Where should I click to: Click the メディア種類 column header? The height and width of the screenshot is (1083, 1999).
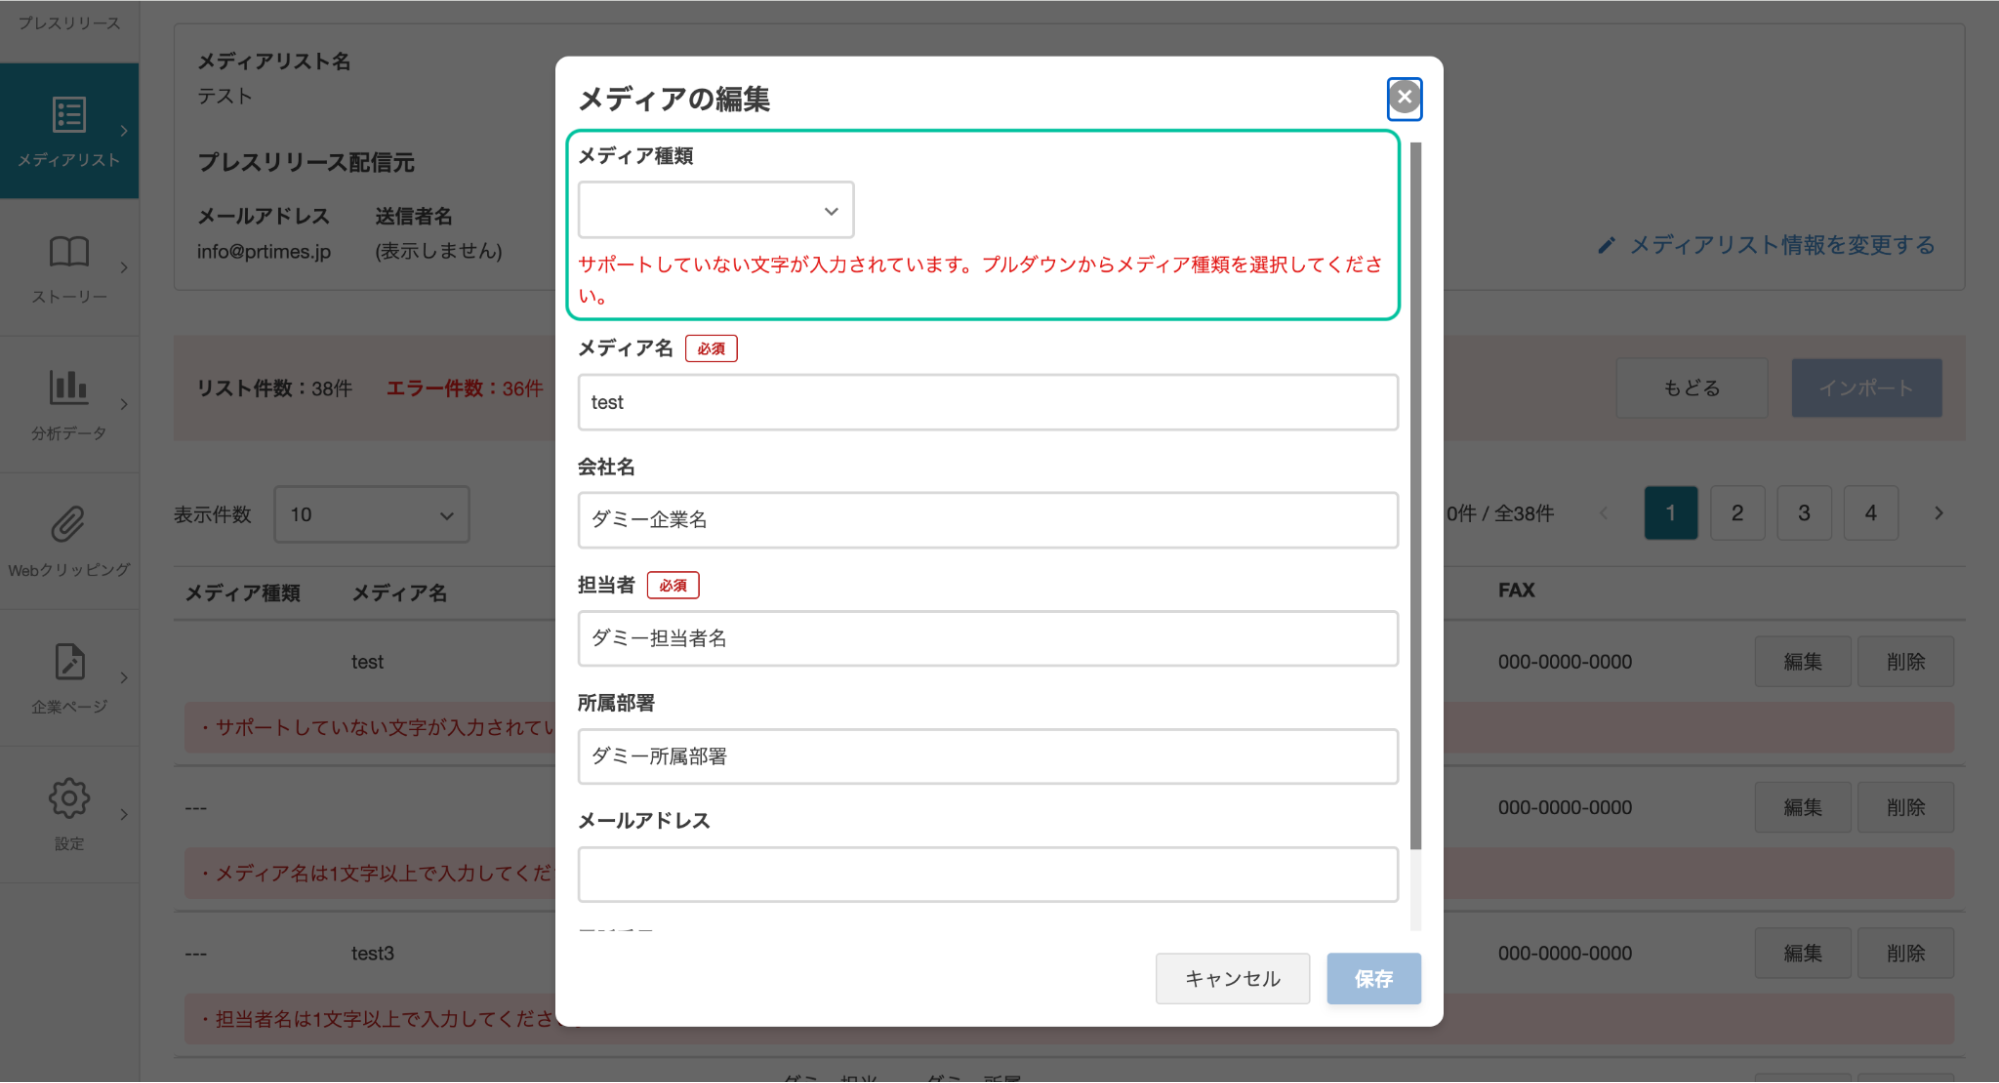pos(243,593)
